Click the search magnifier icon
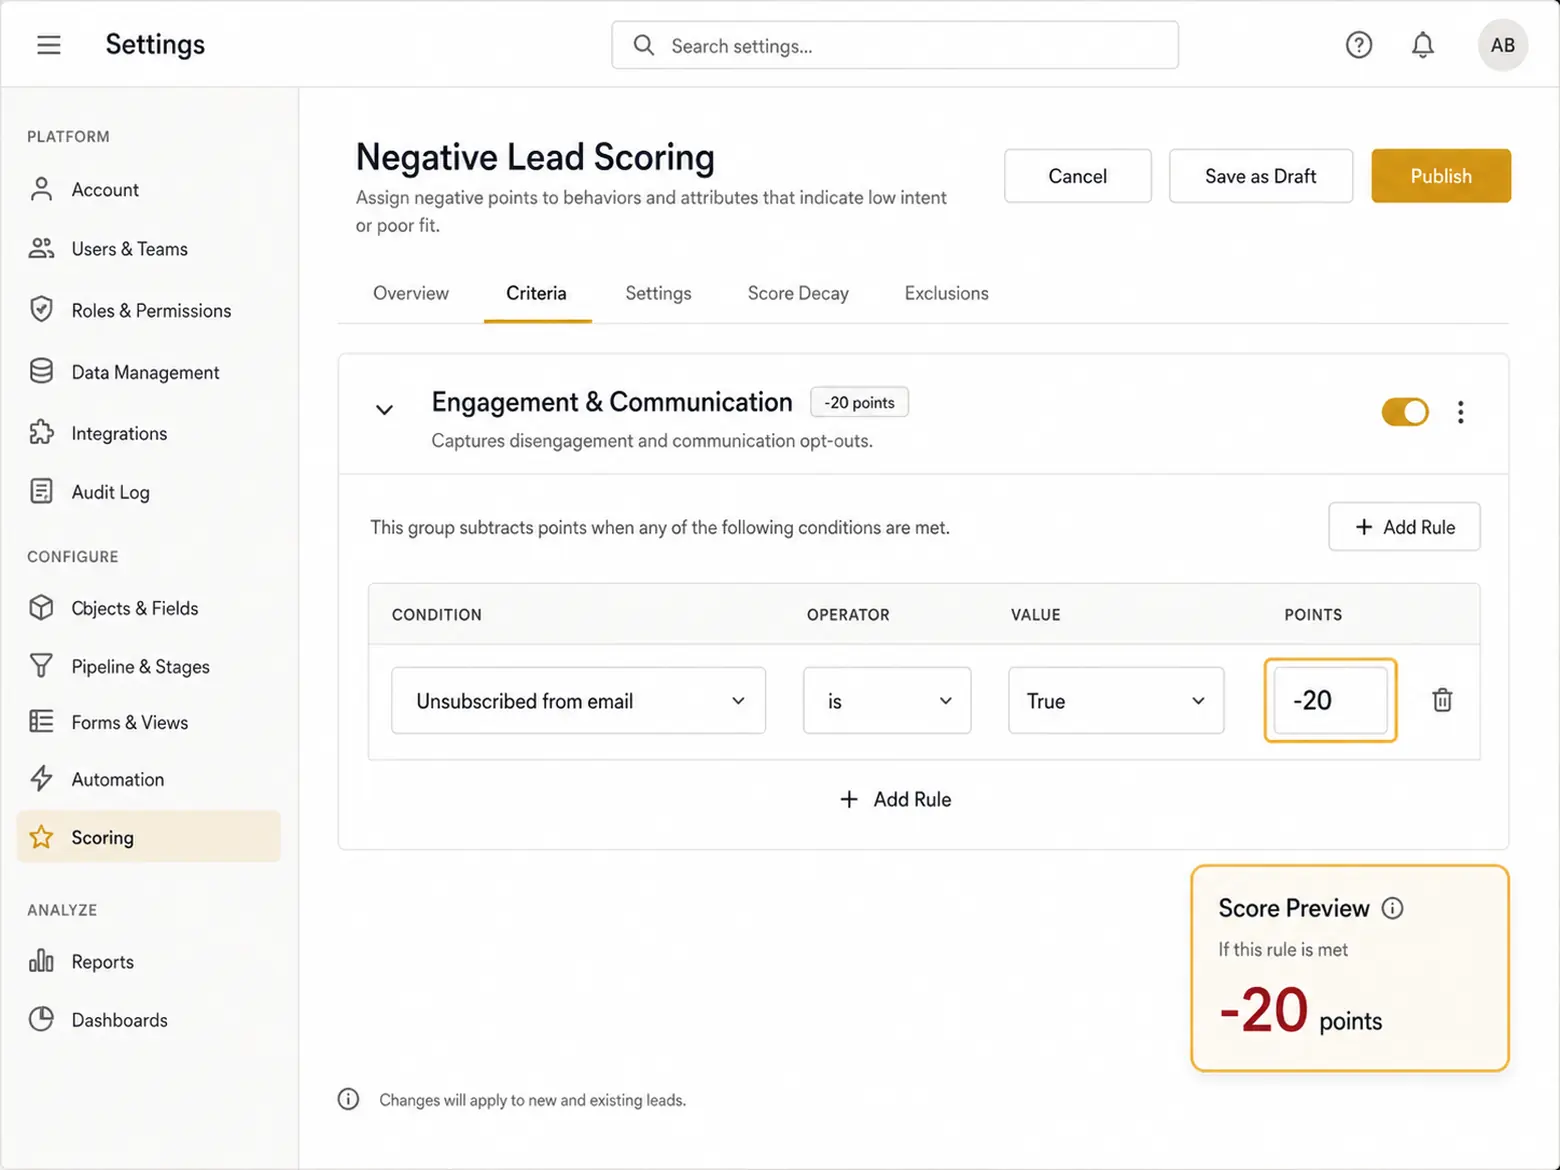The image size is (1560, 1170). click(x=644, y=45)
